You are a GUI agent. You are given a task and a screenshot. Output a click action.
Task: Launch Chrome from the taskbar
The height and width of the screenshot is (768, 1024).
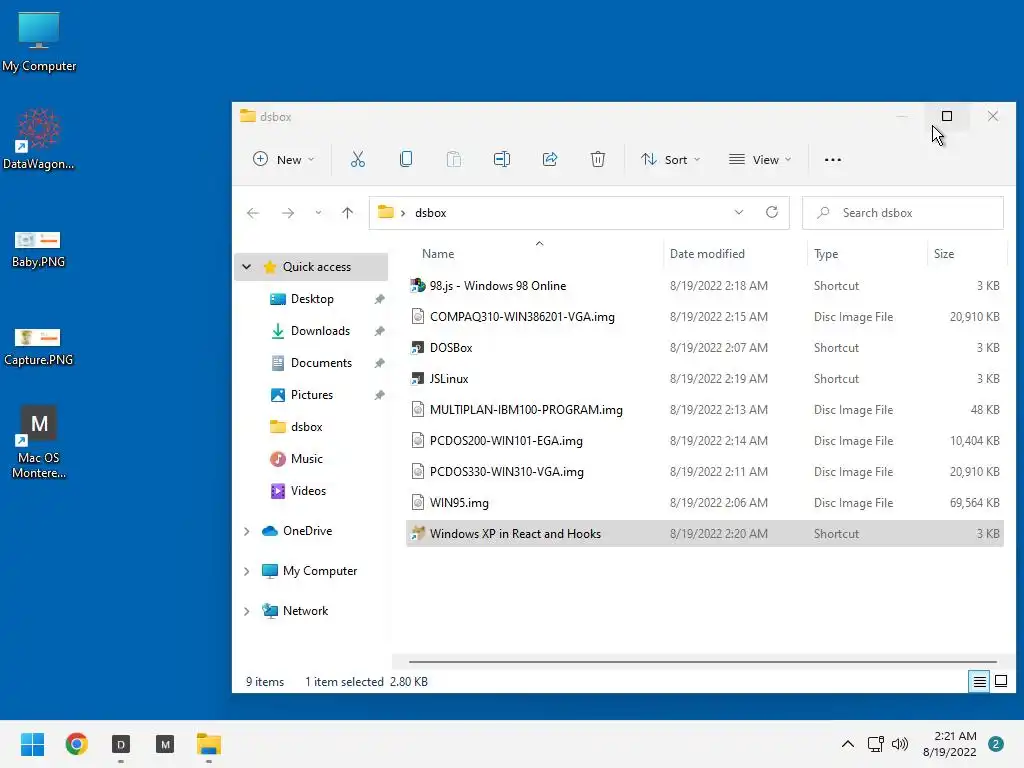coord(76,744)
